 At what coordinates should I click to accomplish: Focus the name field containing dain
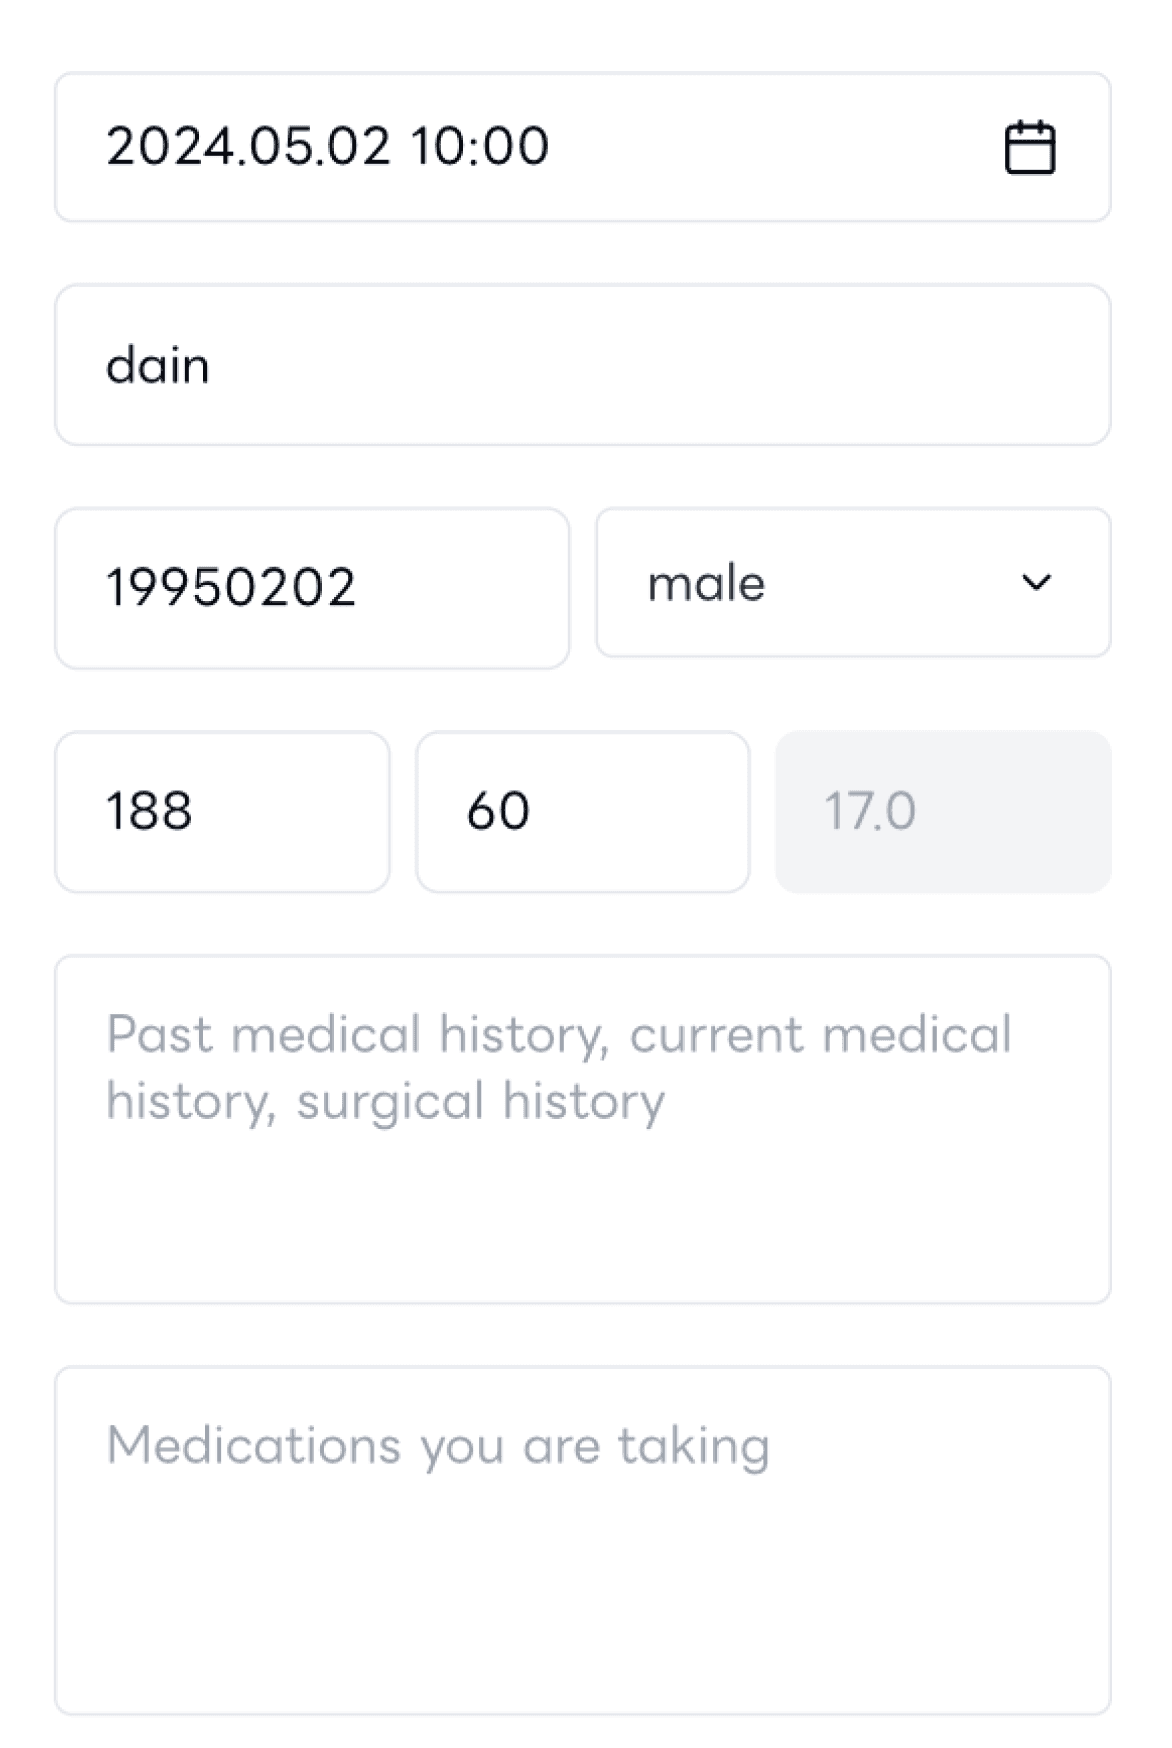(582, 365)
